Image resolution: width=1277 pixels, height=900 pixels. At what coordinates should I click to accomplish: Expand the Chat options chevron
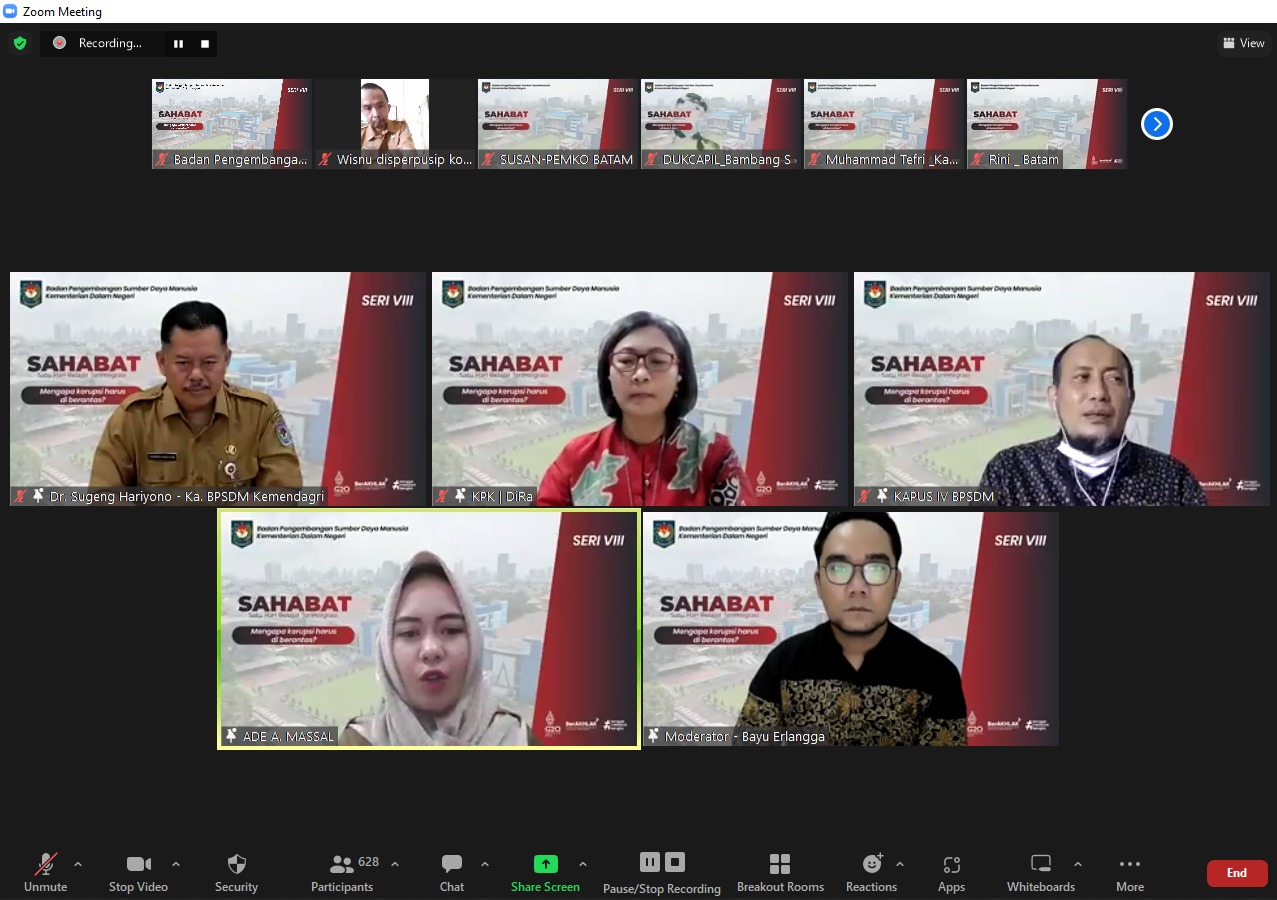pyautogui.click(x=485, y=864)
